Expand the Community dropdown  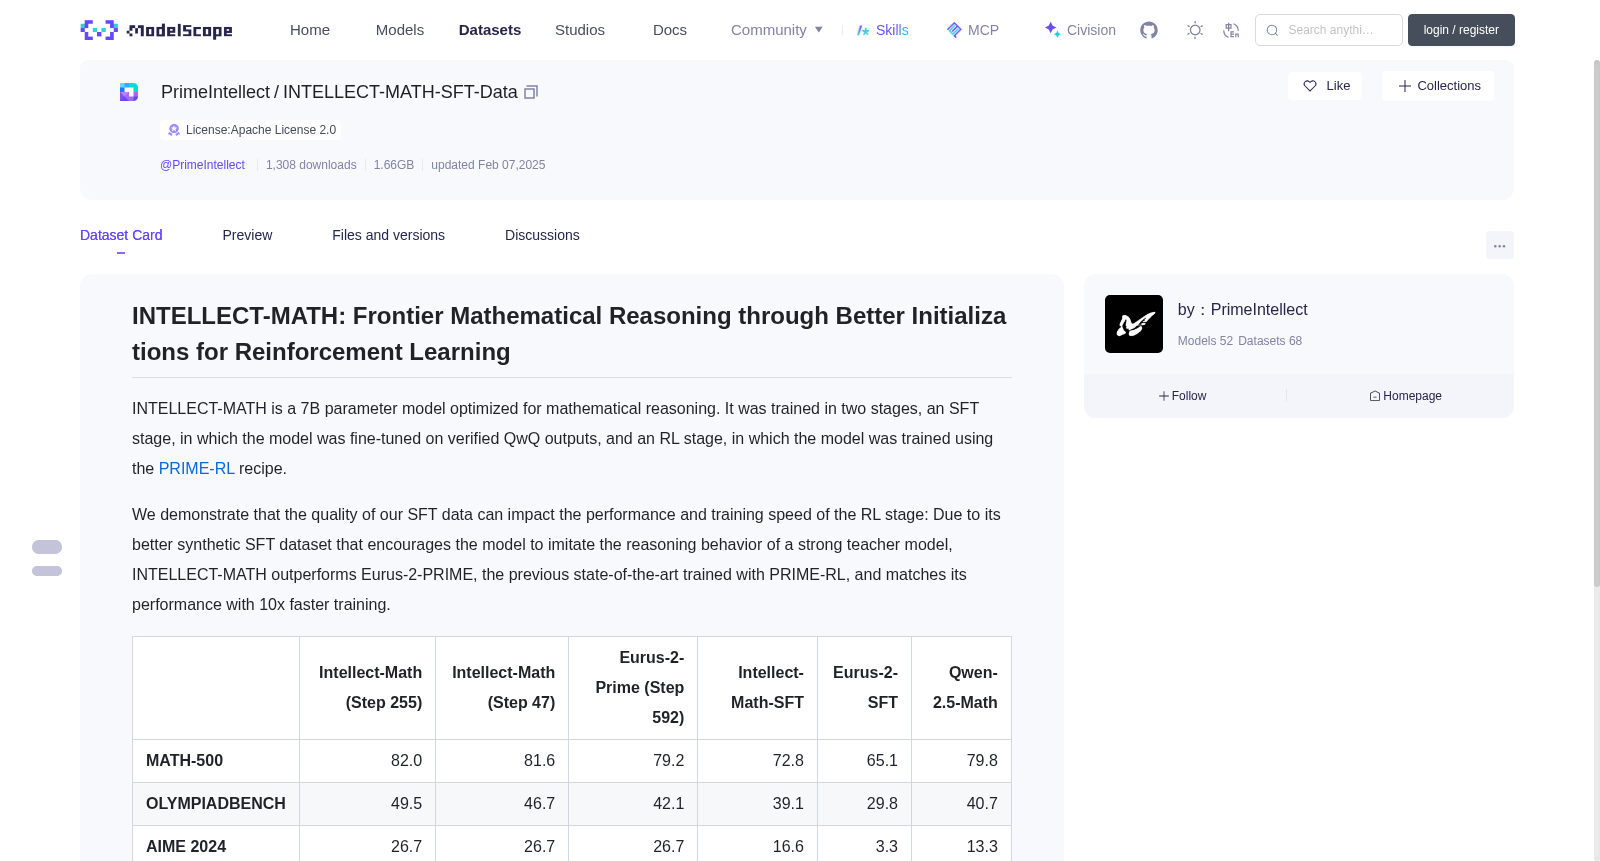pos(777,30)
